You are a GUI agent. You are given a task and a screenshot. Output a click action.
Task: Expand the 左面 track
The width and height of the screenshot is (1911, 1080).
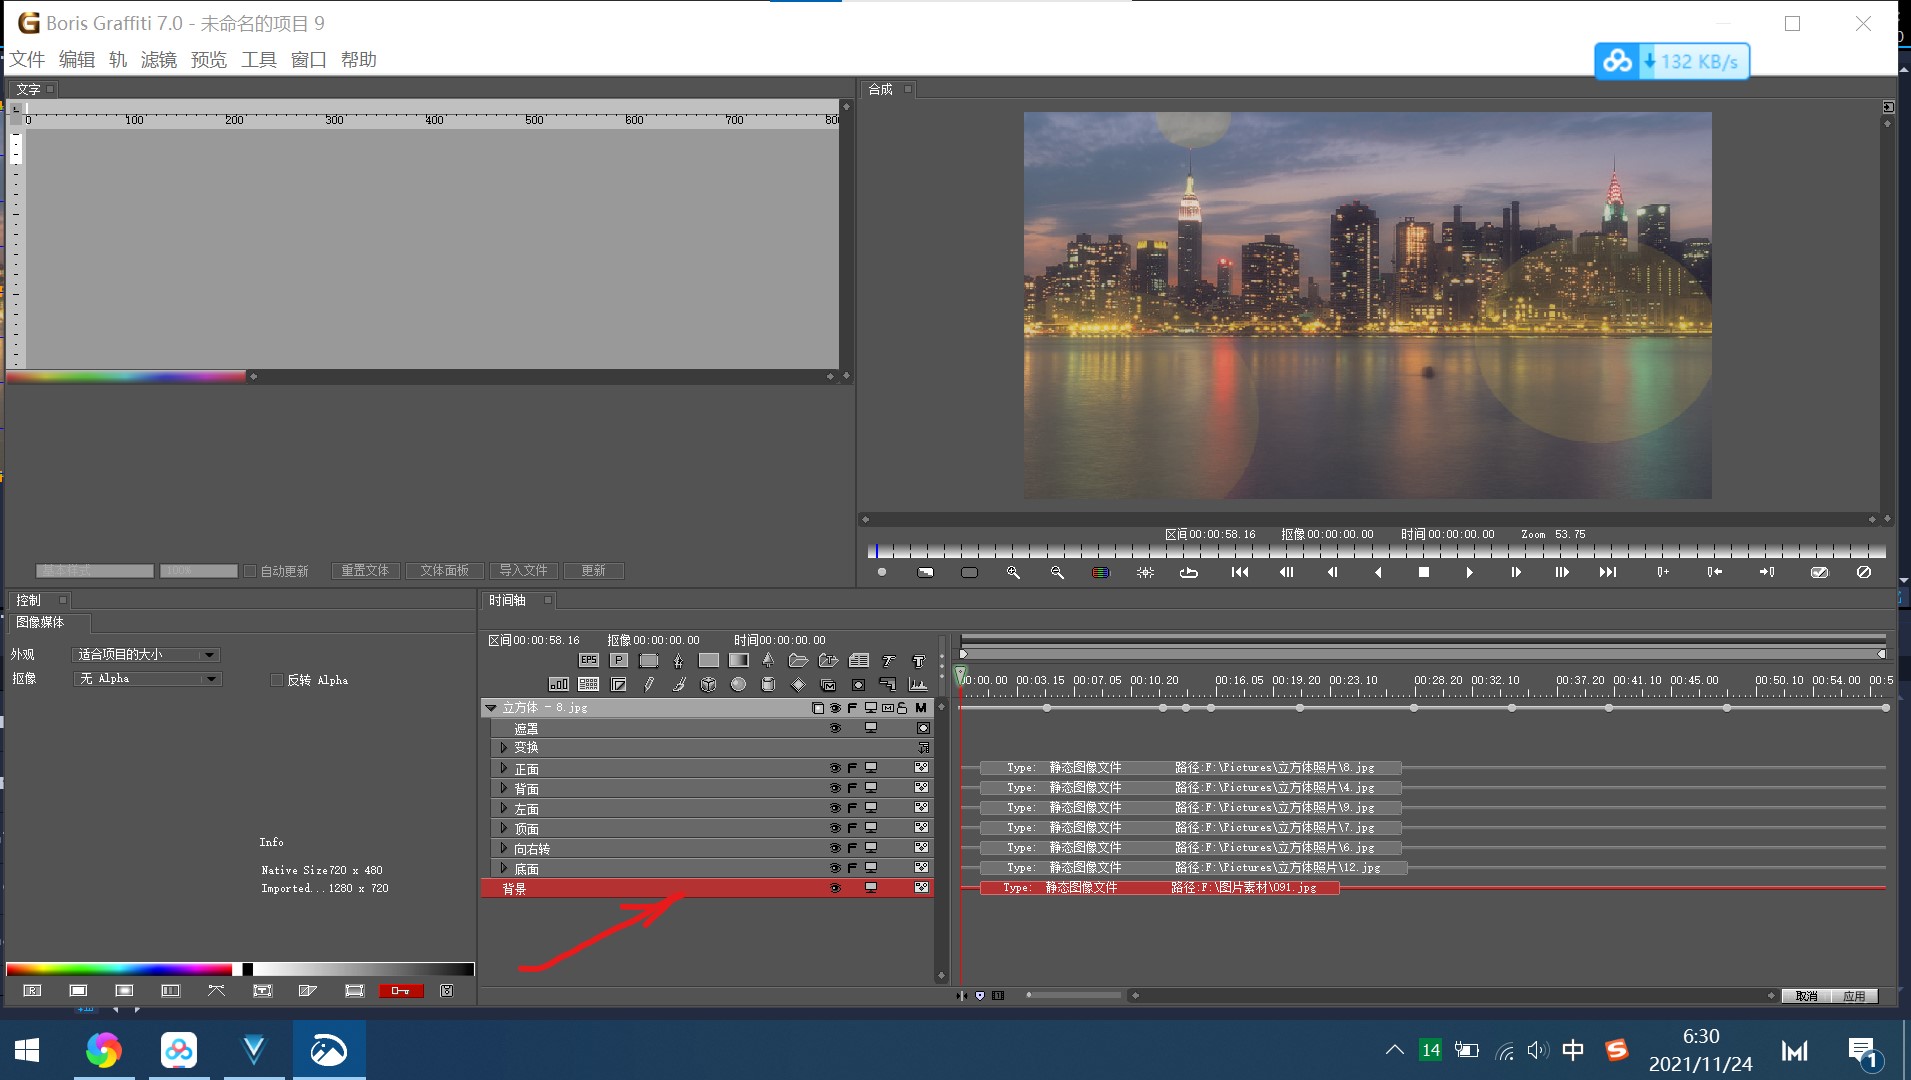point(504,808)
